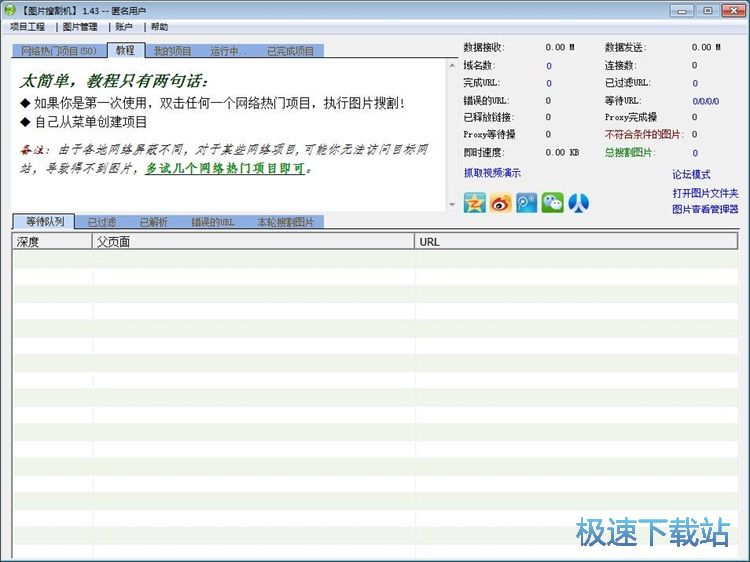This screenshot has height=562, width=750.
Task: Open the 项目工程 menu
Action: pos(28,27)
